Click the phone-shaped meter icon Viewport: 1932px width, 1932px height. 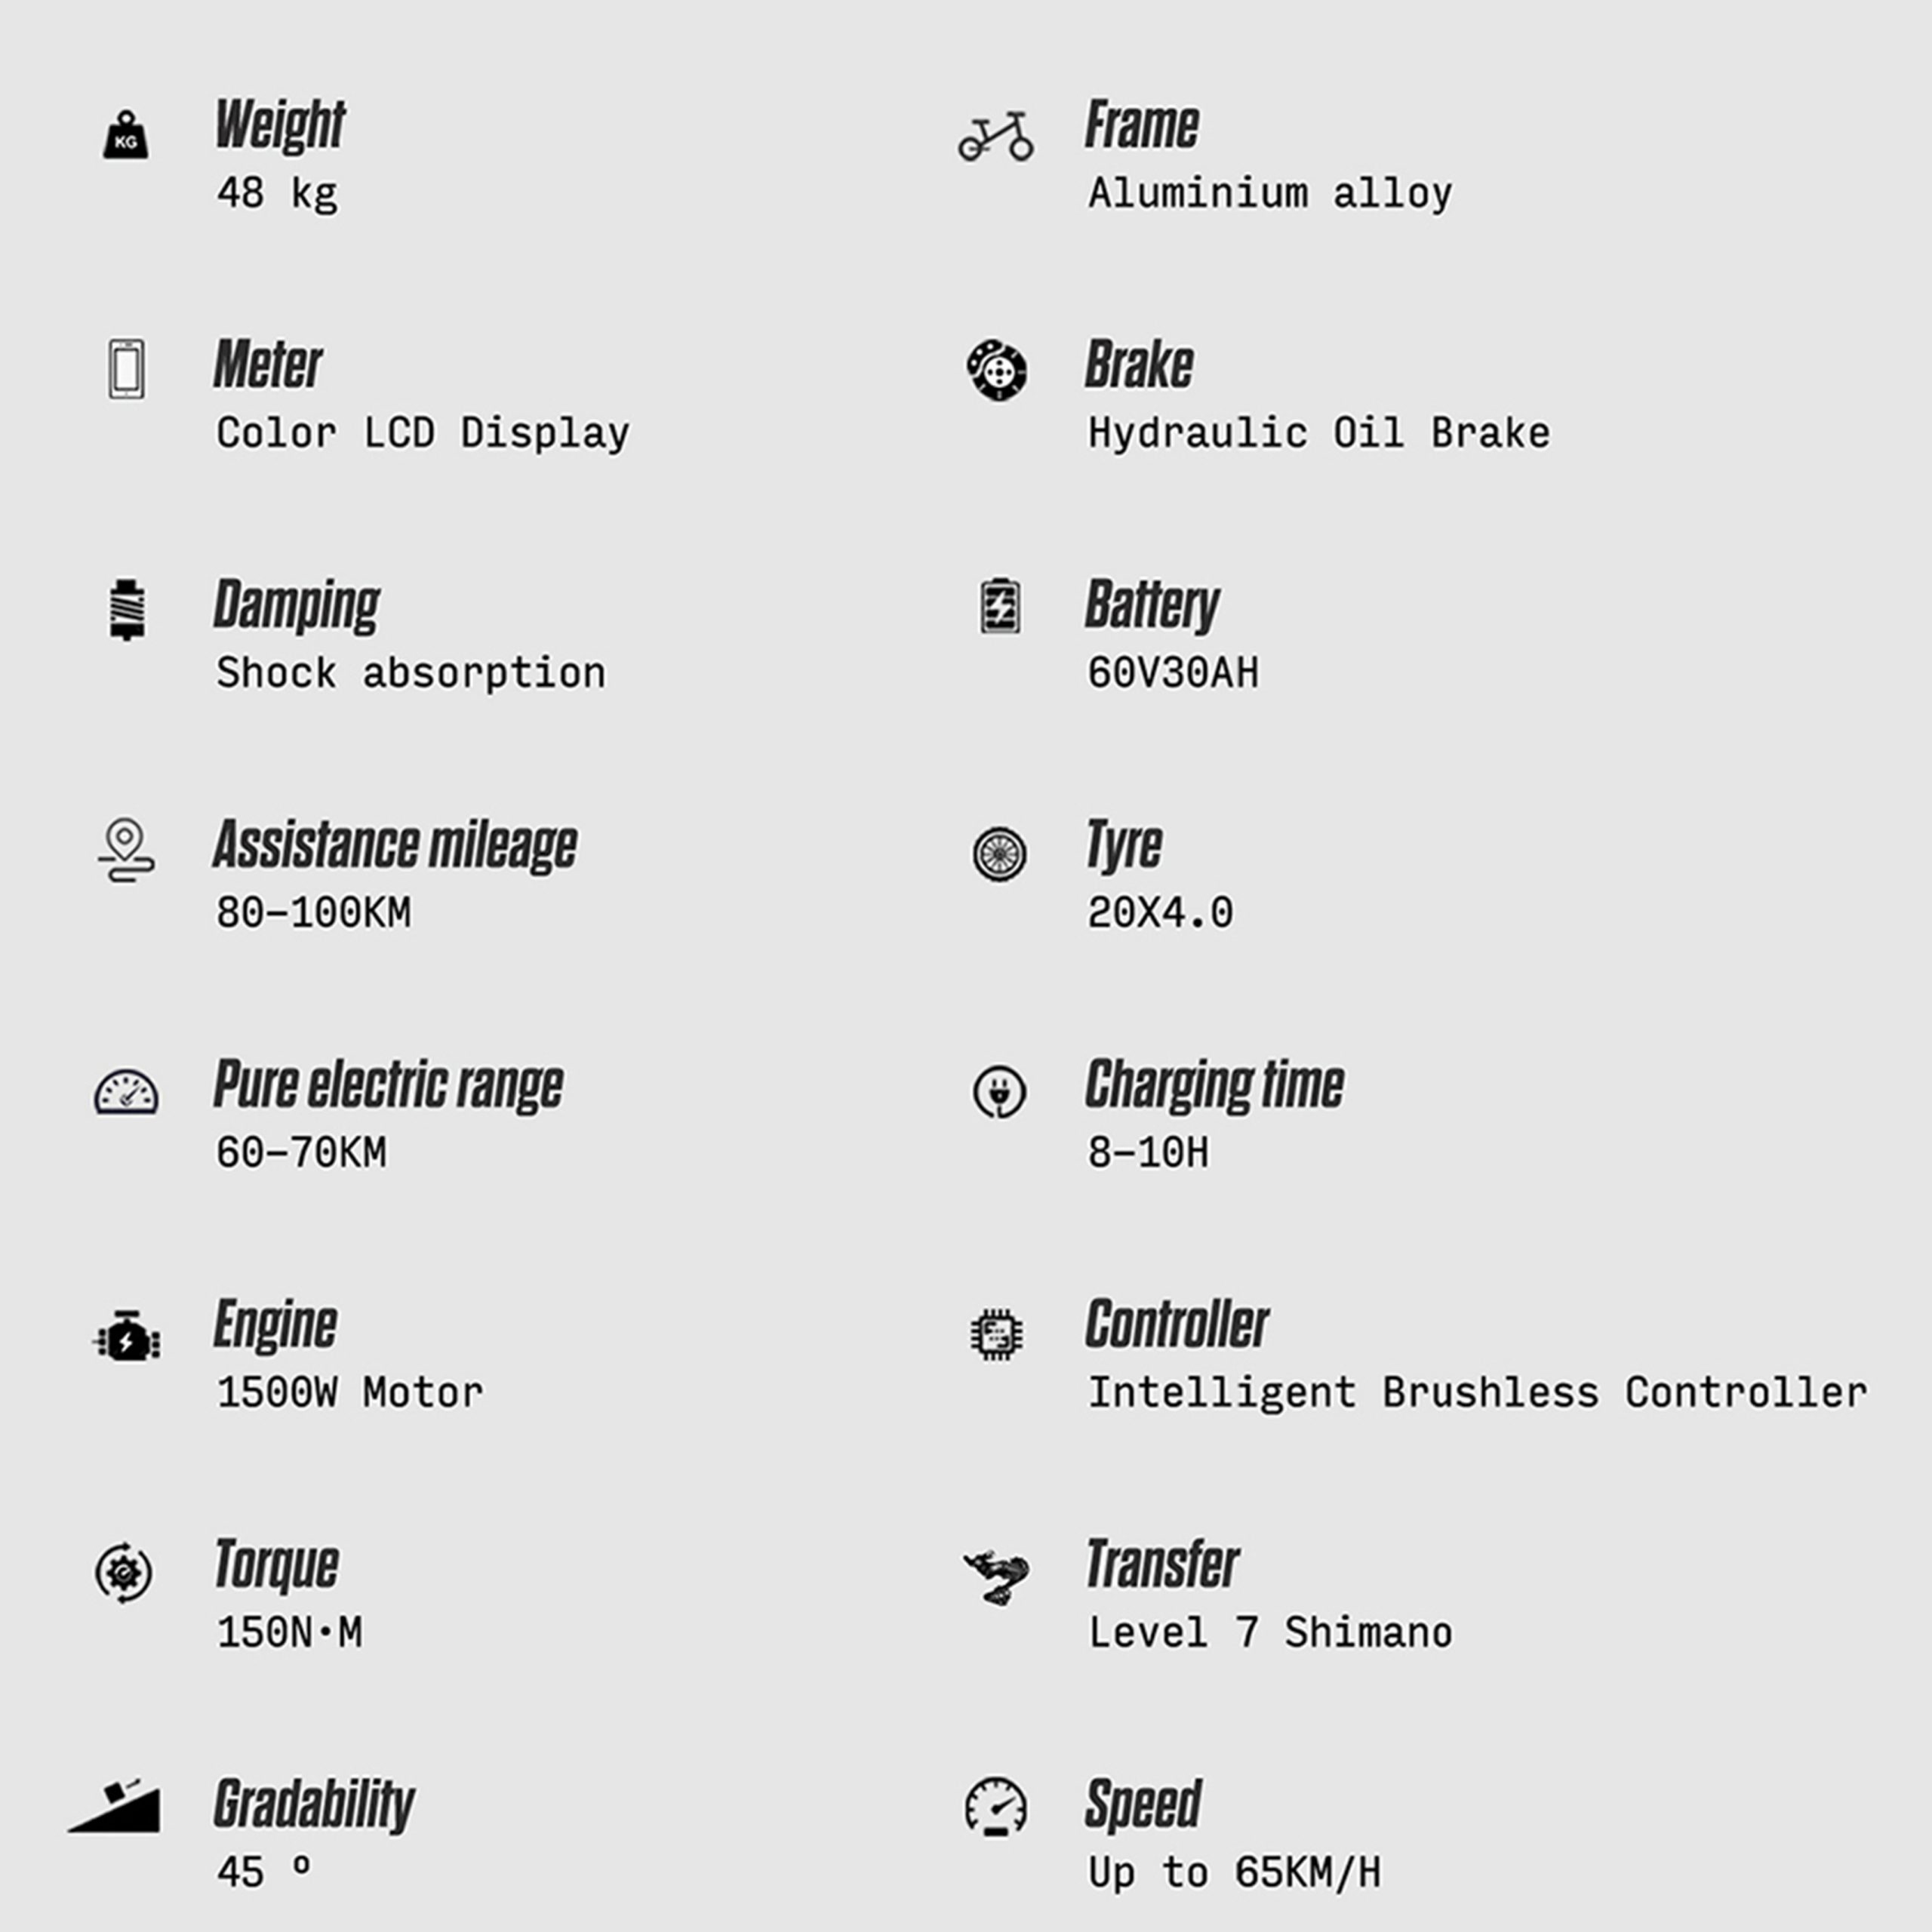[x=126, y=369]
